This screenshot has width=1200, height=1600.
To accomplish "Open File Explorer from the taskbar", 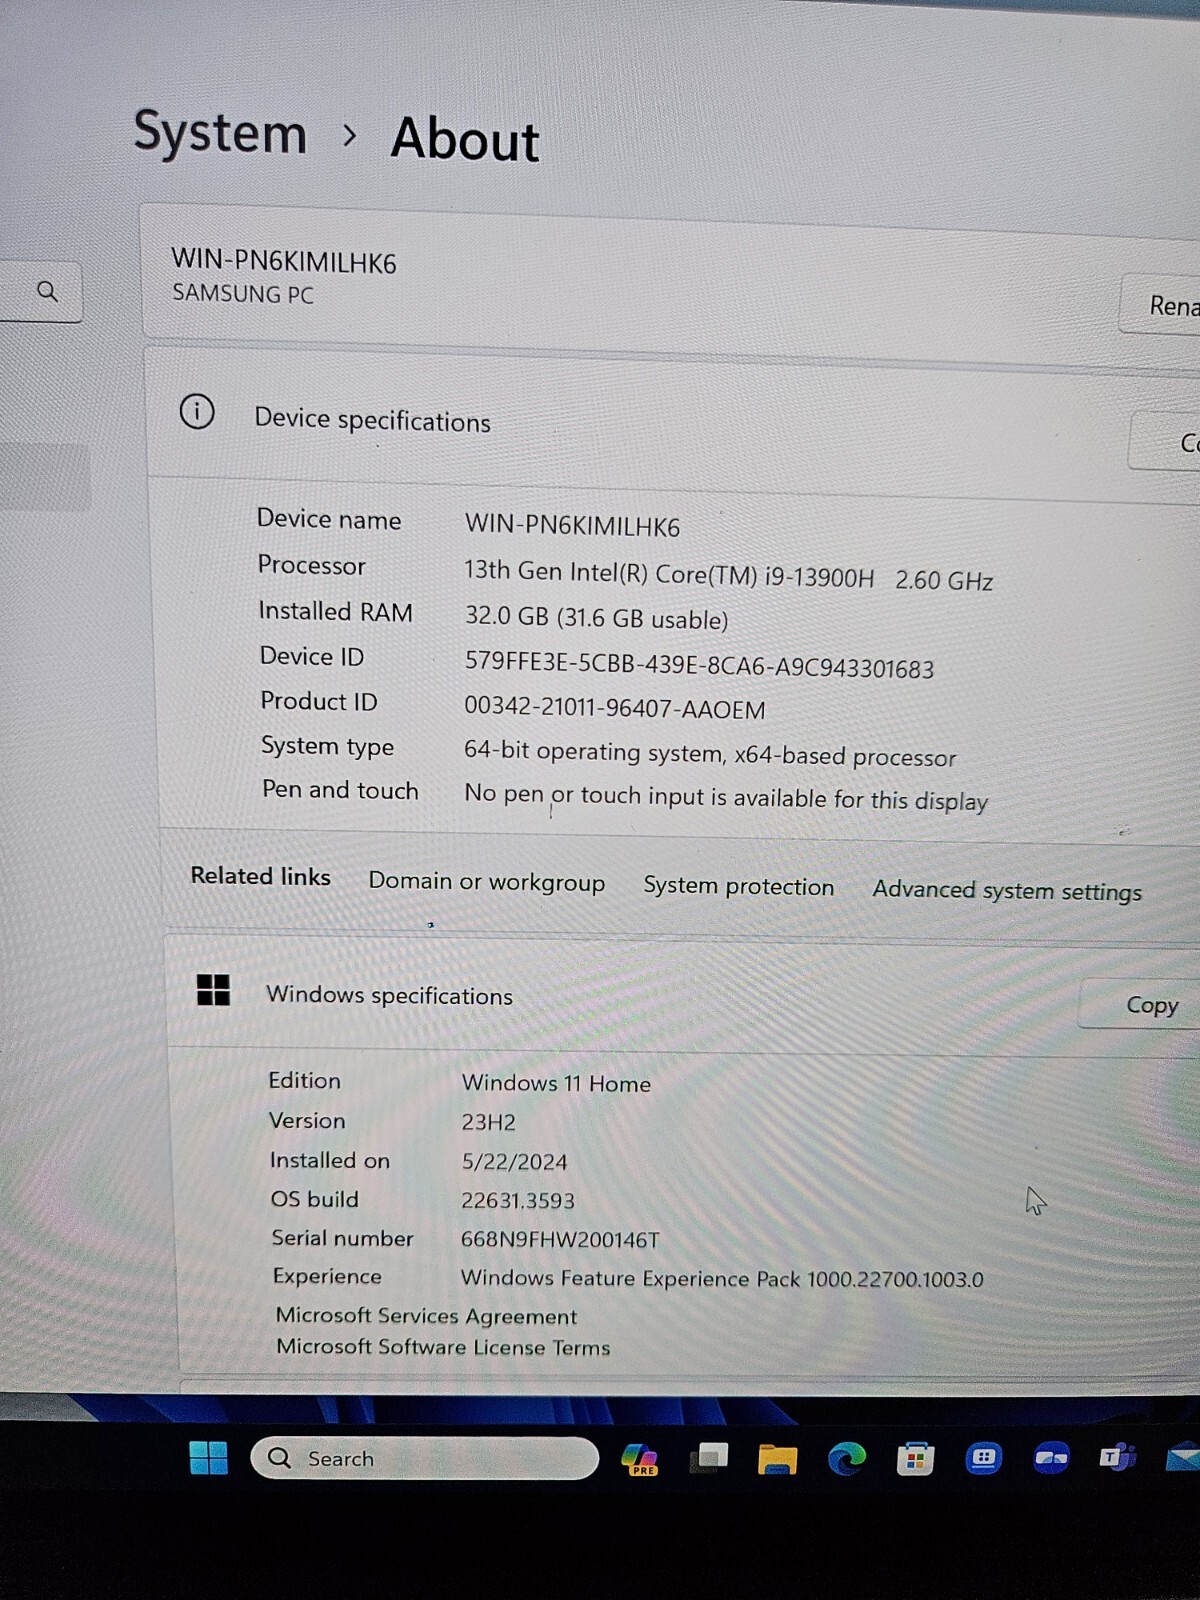I will (777, 1460).
